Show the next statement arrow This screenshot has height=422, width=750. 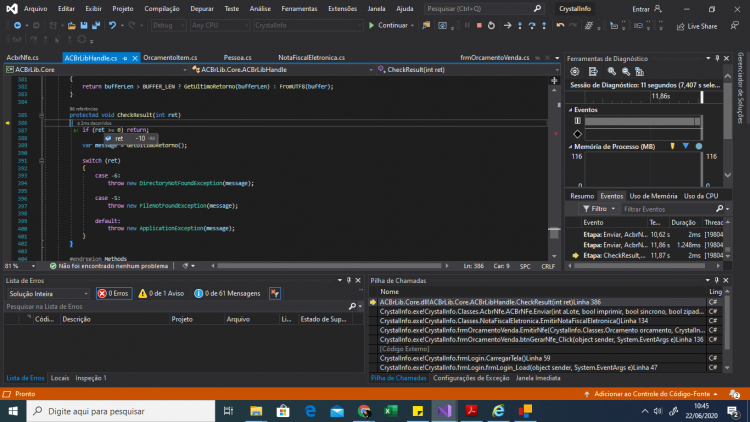click(507, 25)
